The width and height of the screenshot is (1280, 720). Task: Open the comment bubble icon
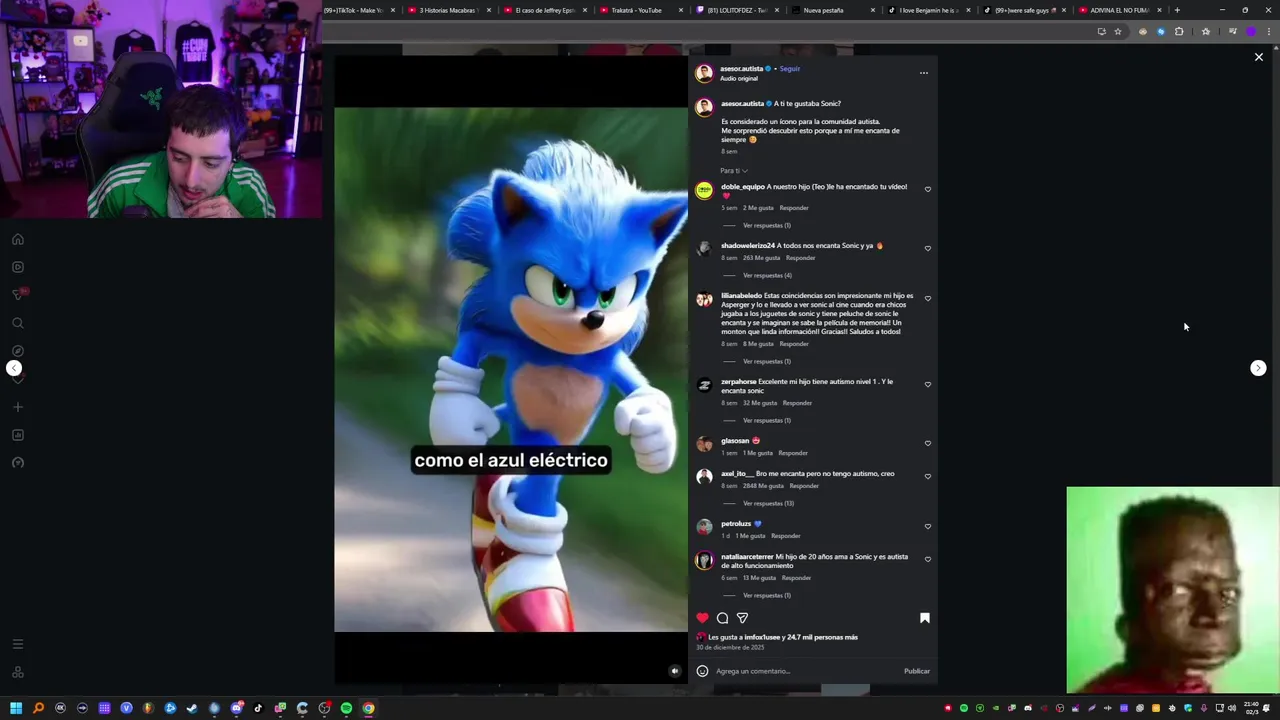722,618
